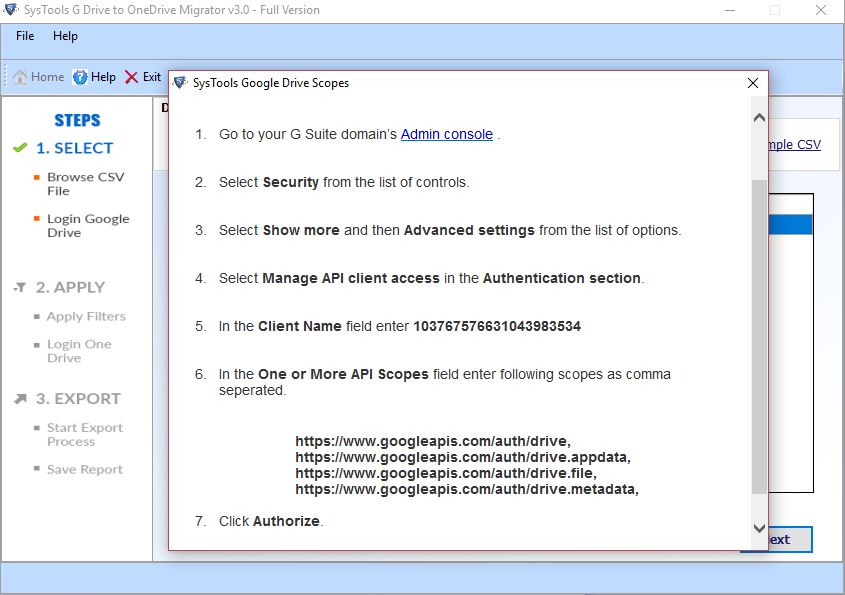845x595 pixels.
Task: Click the client name number 103767576631043983534
Action: click(x=497, y=326)
